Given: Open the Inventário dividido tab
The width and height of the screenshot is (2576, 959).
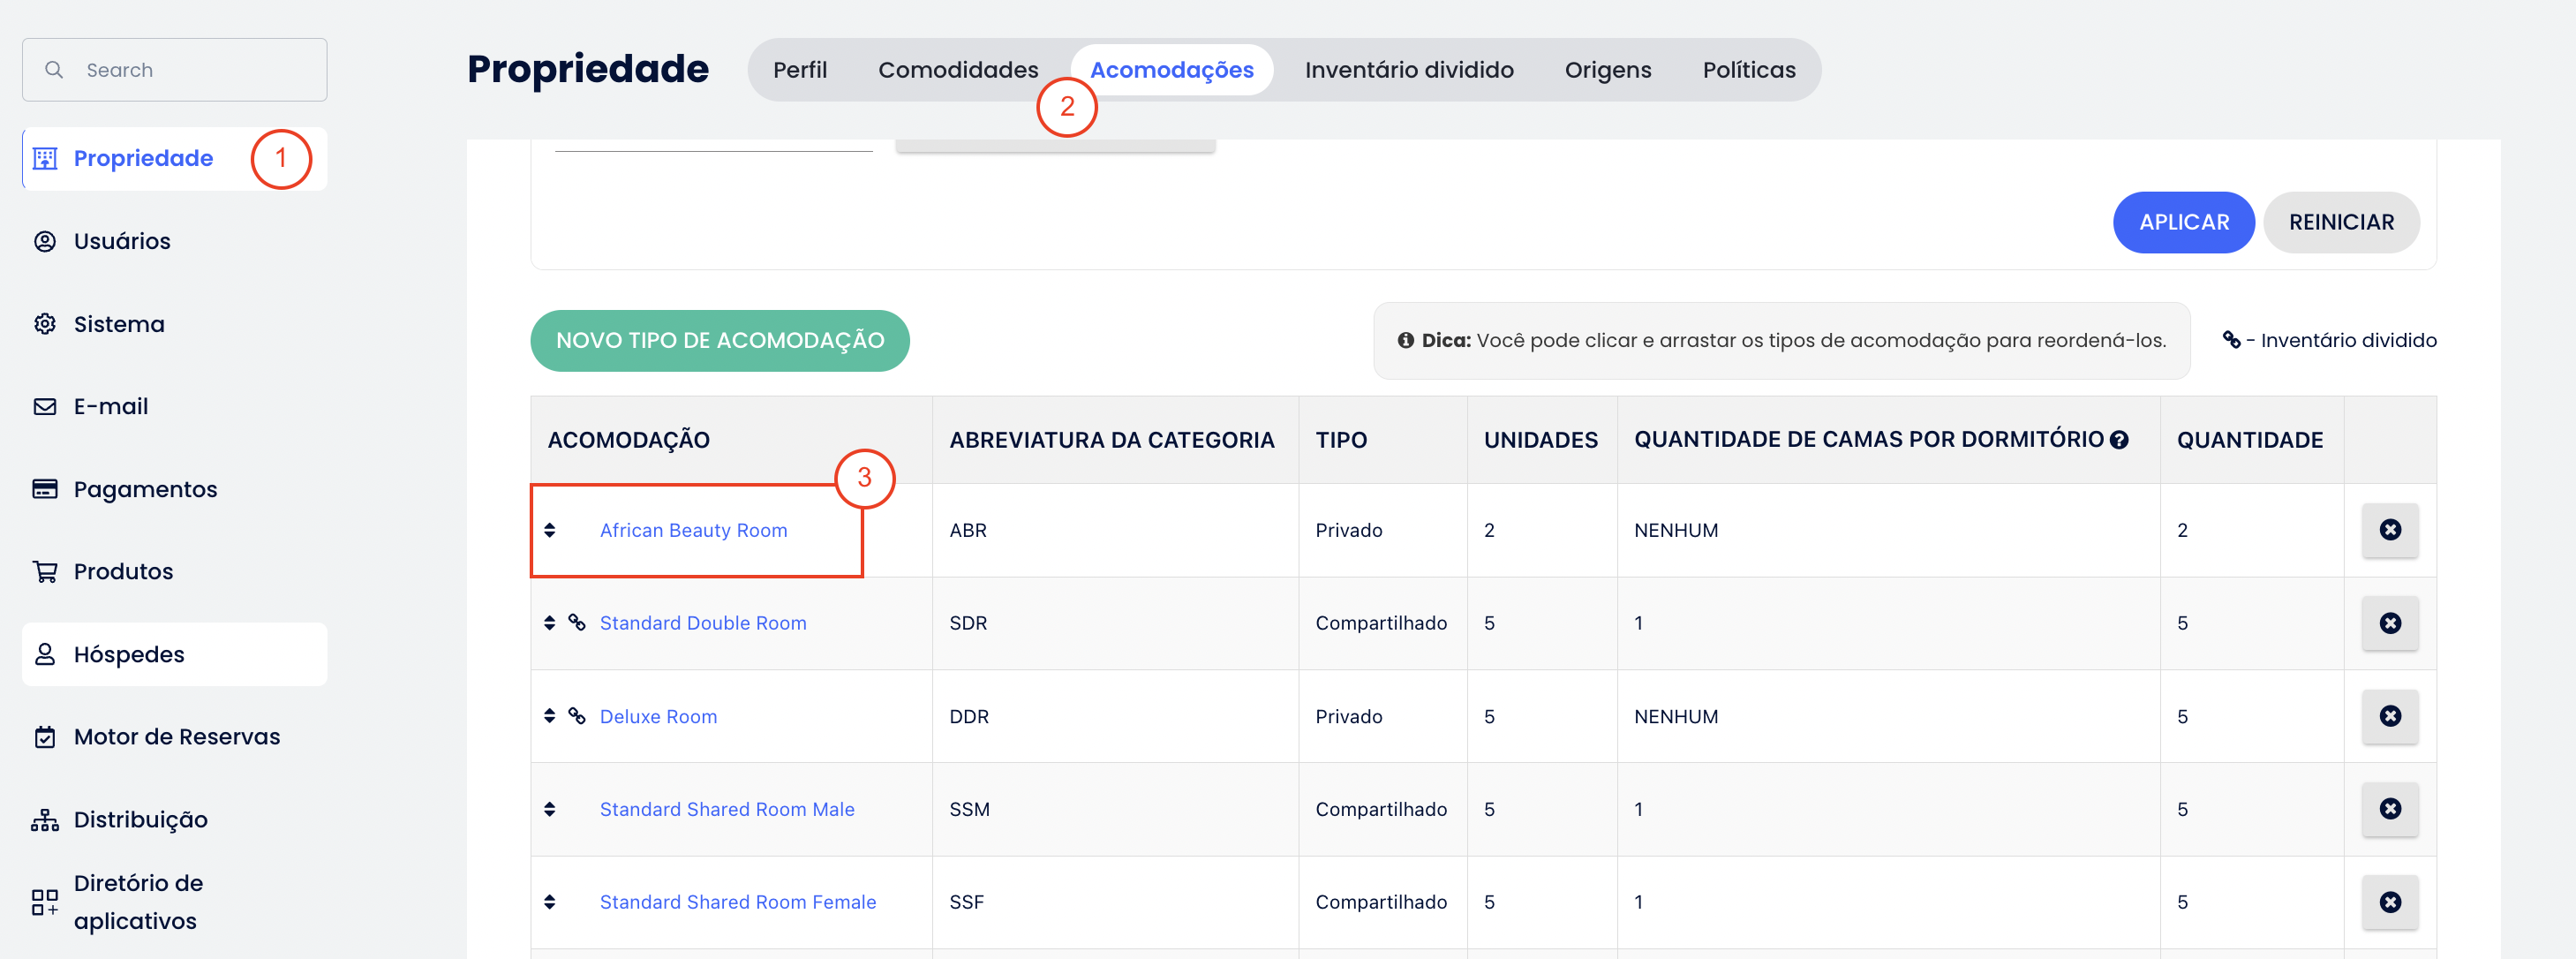Looking at the screenshot, I should click(1408, 70).
